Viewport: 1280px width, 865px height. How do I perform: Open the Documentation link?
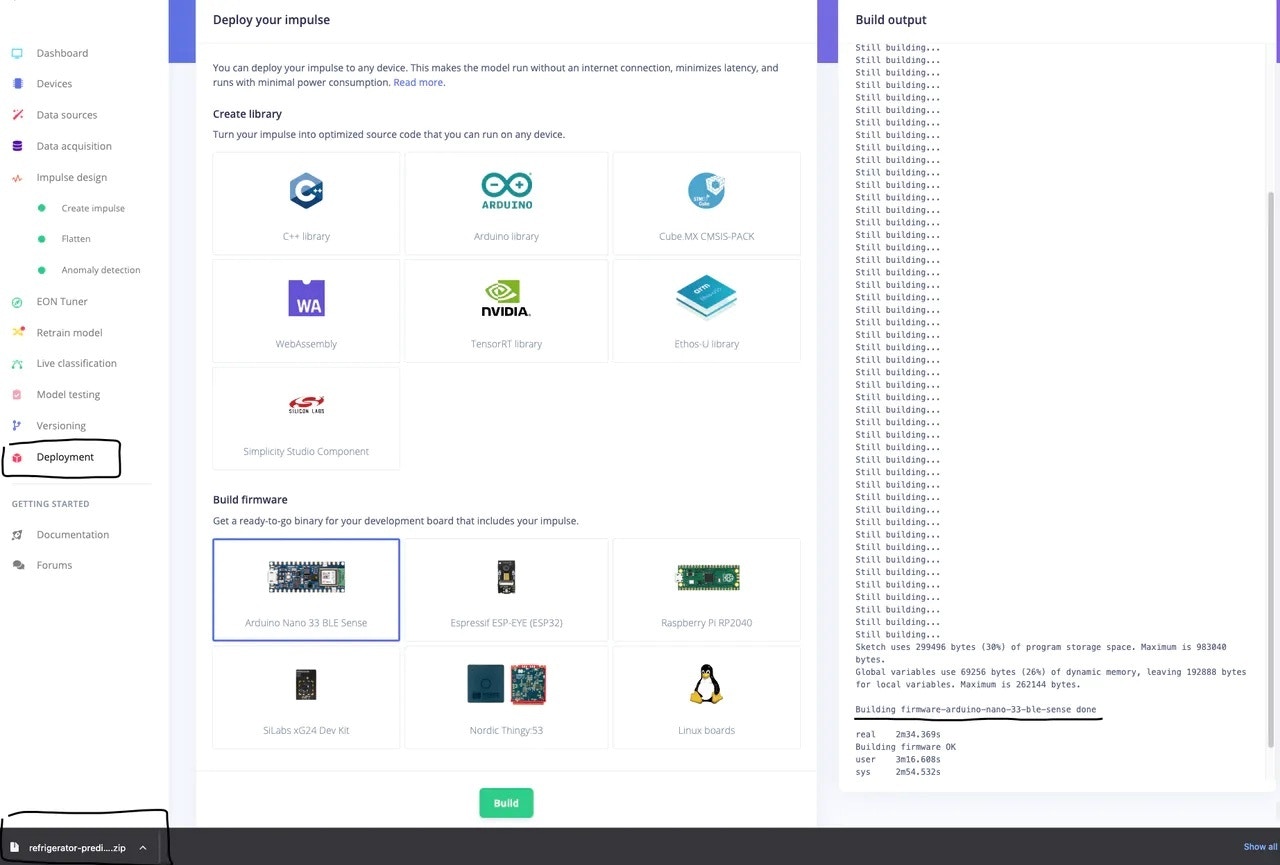(x=73, y=535)
